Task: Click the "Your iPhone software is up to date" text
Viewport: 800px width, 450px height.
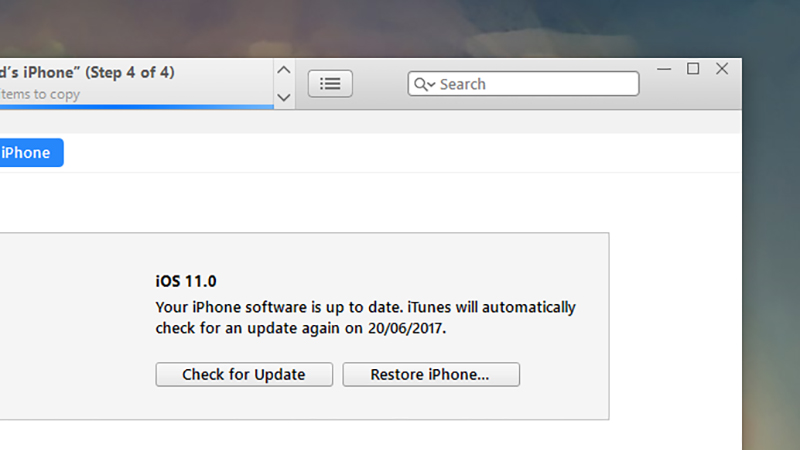Action: click(x=279, y=307)
